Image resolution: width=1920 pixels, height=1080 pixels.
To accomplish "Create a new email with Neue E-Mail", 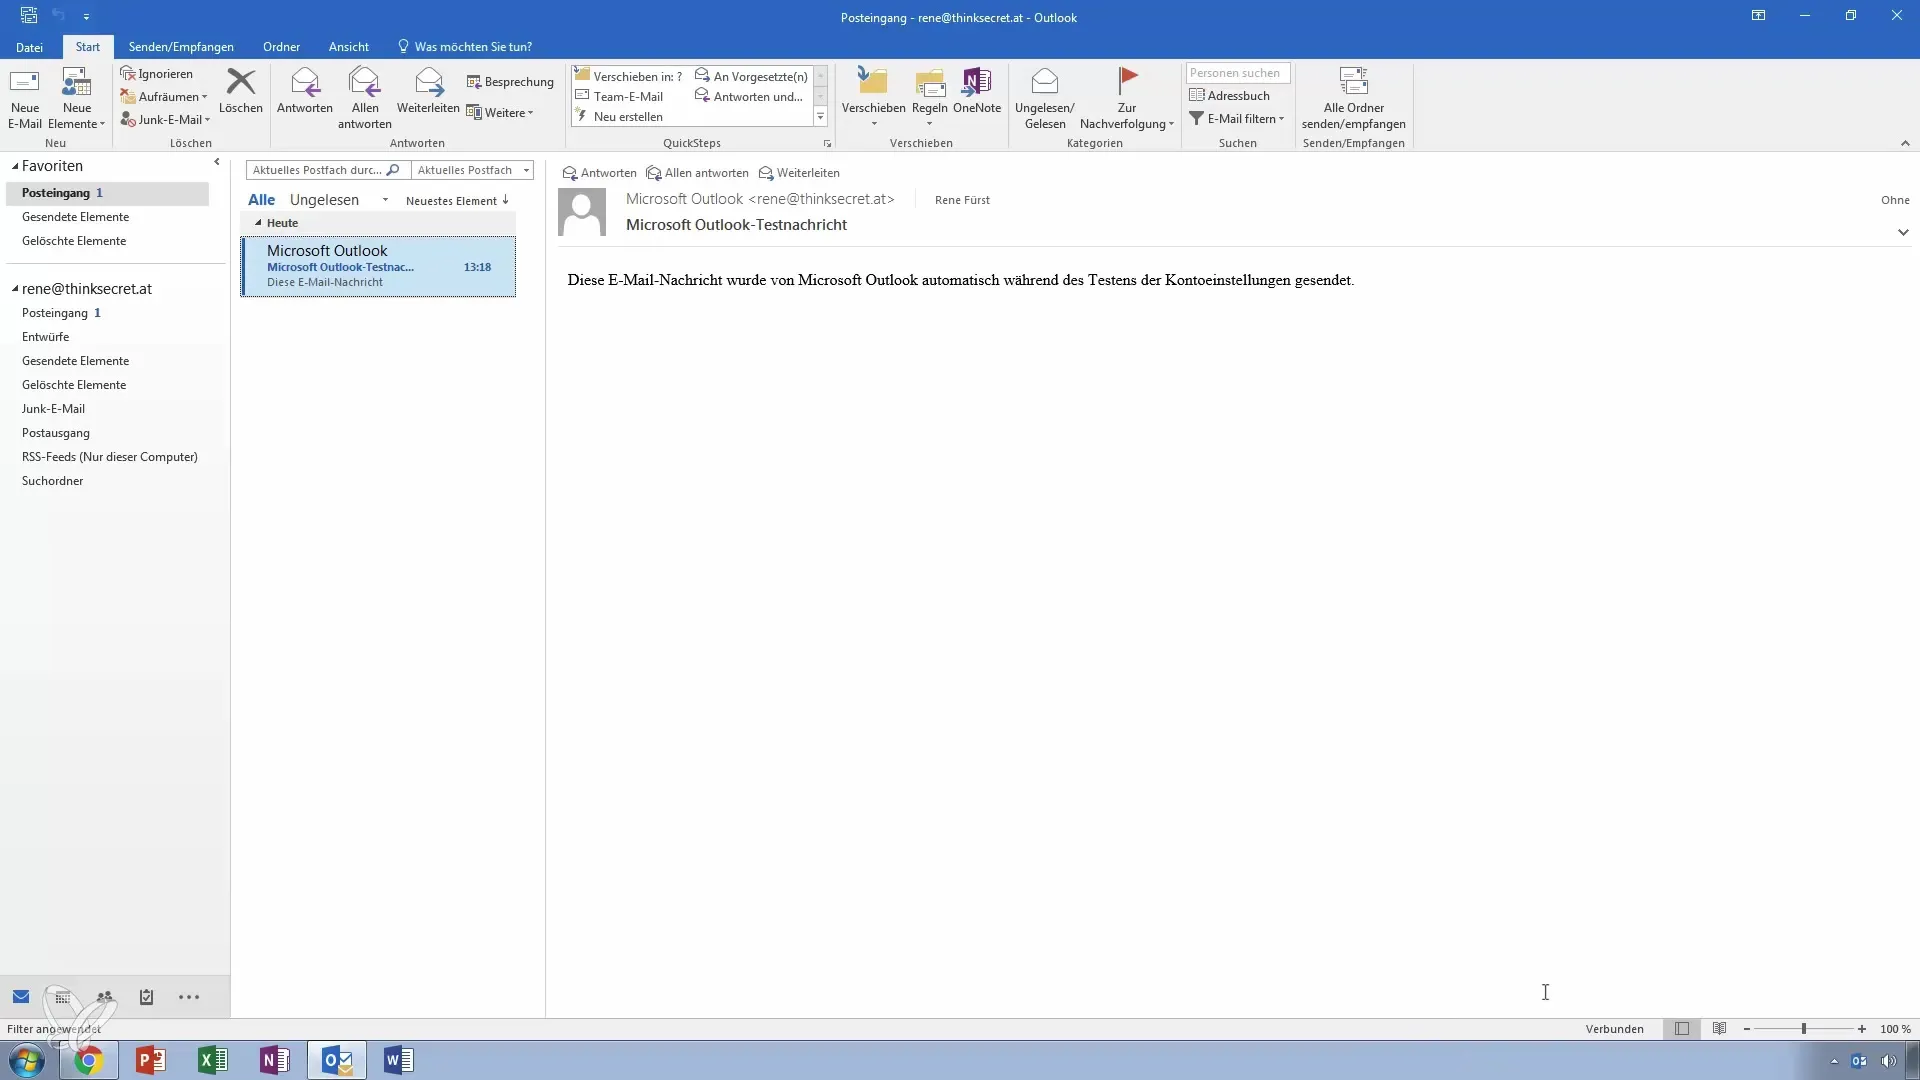I will [x=25, y=99].
